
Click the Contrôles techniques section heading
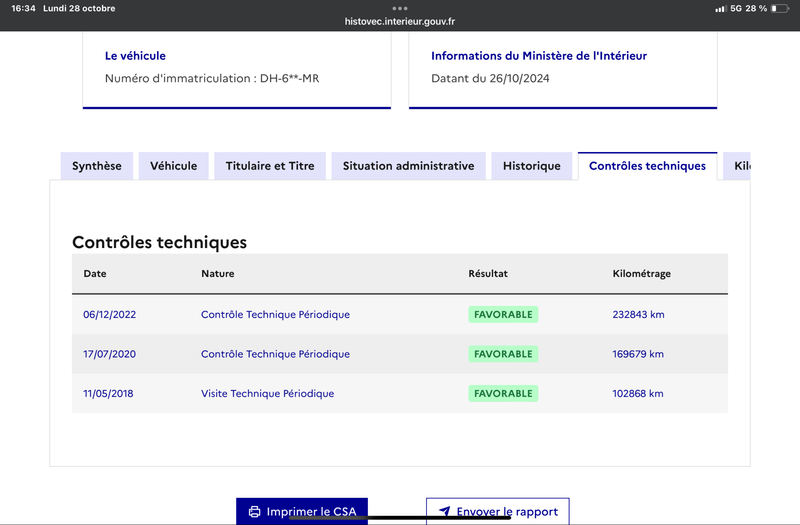tap(159, 242)
